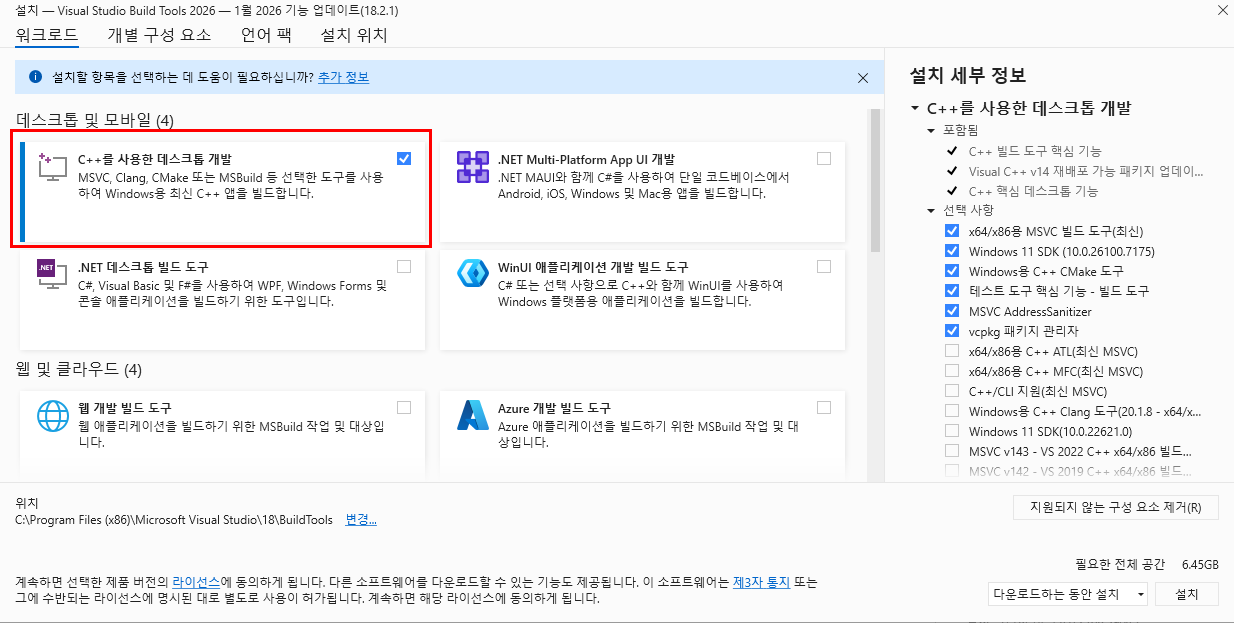Disable MSVC AddressSanitizer component
Screen dimensions: 1234x623
(951, 311)
